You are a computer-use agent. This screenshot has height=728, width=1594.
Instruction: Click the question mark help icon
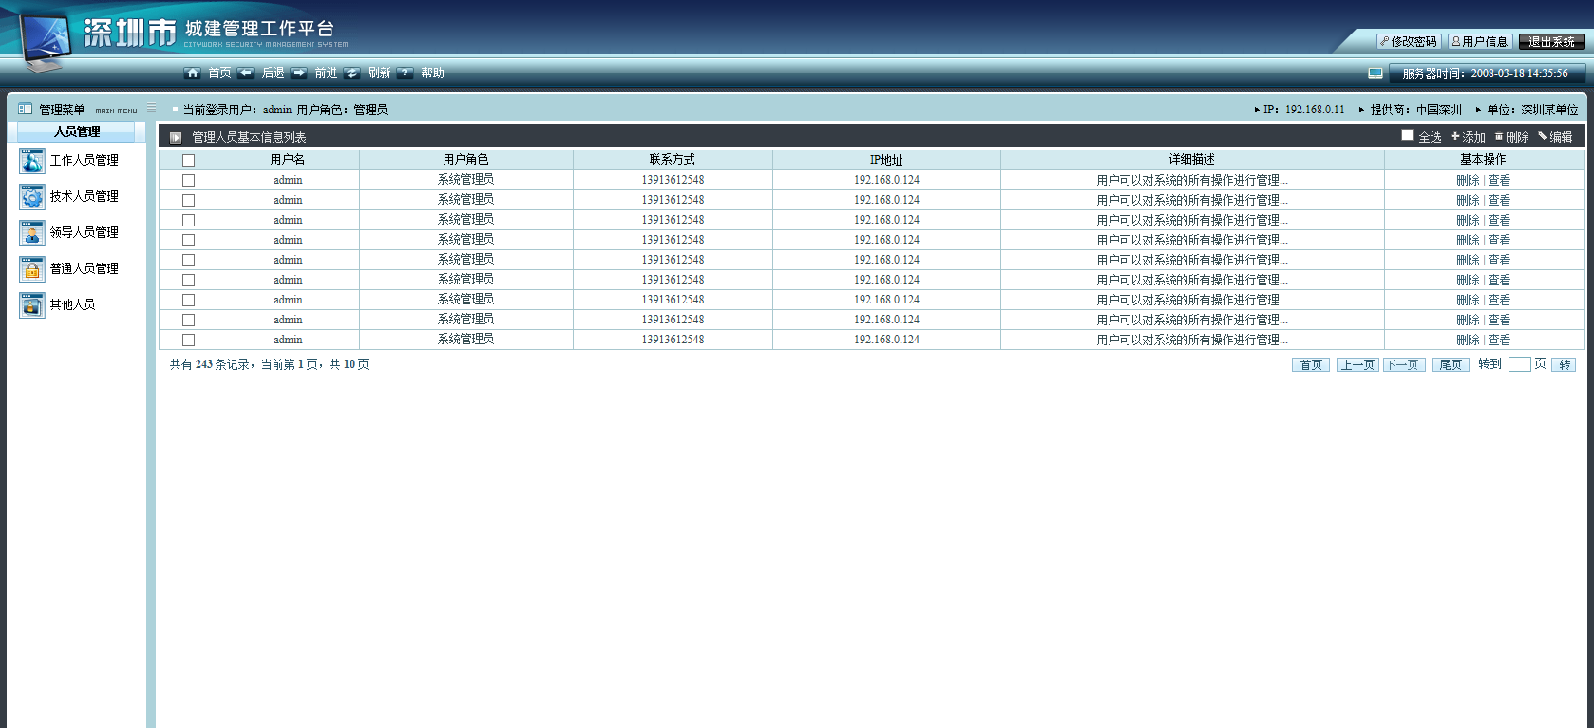pyautogui.click(x=405, y=73)
